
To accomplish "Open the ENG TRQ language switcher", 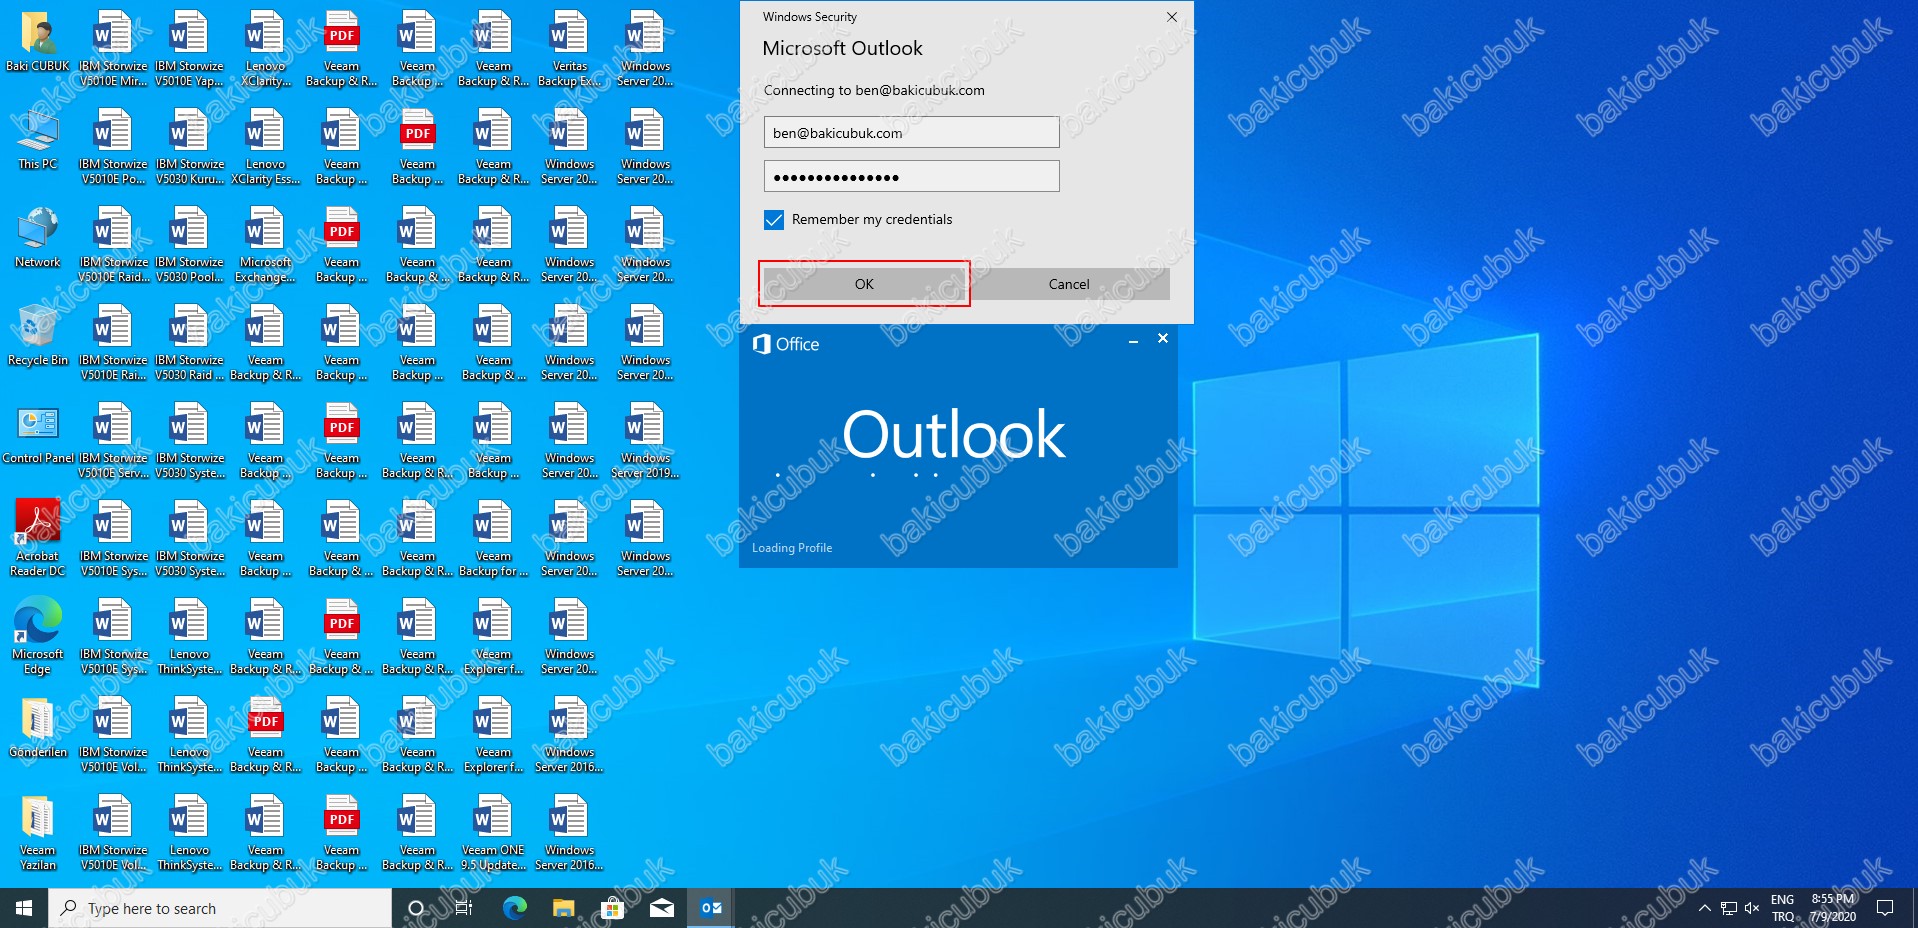I will 1783,908.
